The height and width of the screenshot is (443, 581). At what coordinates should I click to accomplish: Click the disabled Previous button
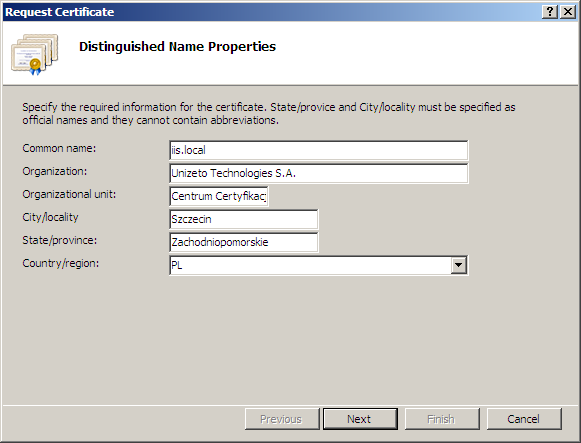click(x=282, y=419)
